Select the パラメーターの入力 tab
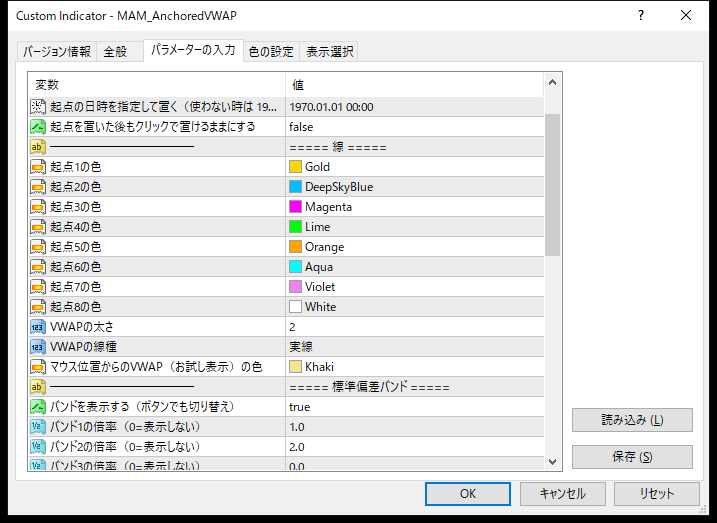The image size is (717, 523). [193, 50]
